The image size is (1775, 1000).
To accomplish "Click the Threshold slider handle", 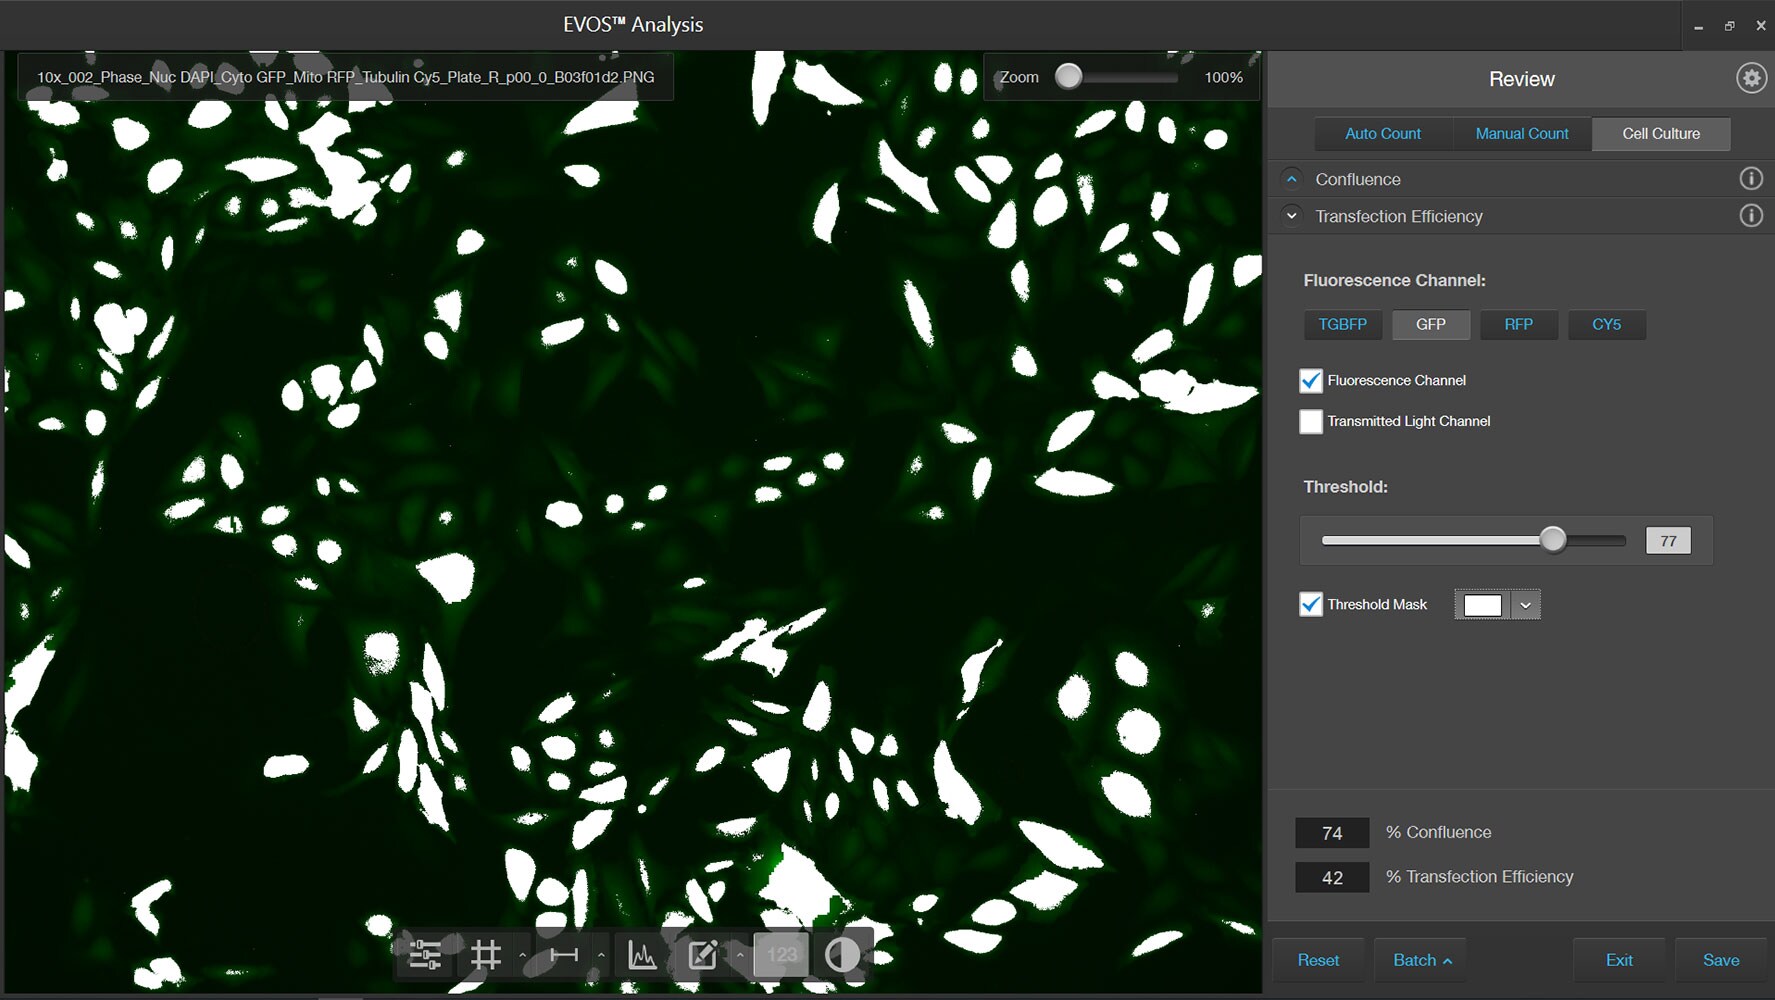I will point(1552,540).
